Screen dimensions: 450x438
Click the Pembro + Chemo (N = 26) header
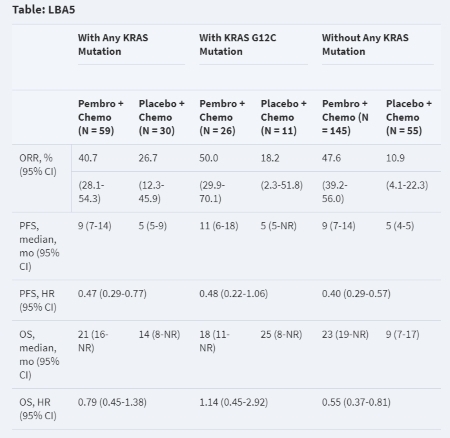222,117
